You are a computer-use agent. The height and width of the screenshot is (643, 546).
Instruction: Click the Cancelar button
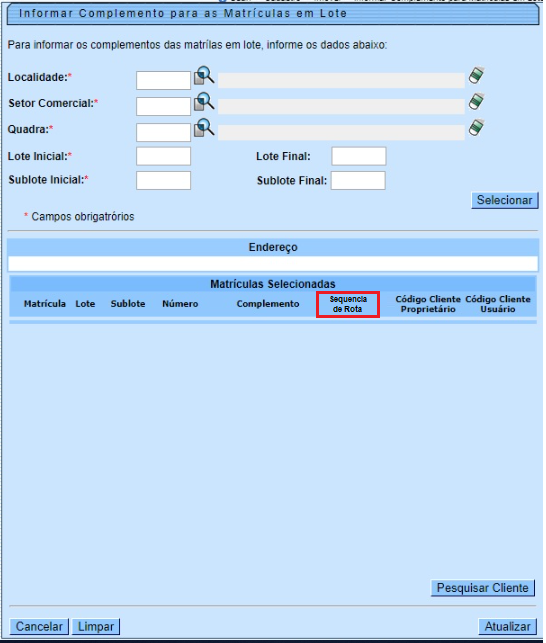coord(39,626)
